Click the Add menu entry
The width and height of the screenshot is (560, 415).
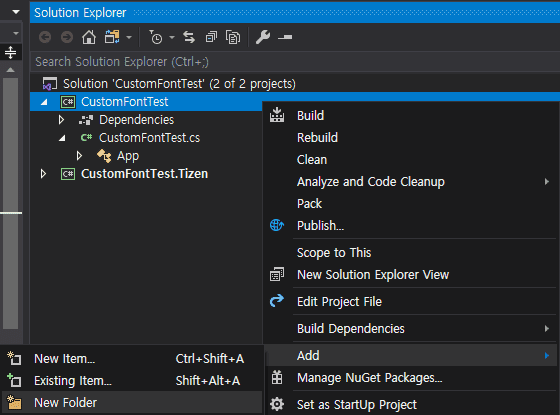tap(412, 356)
